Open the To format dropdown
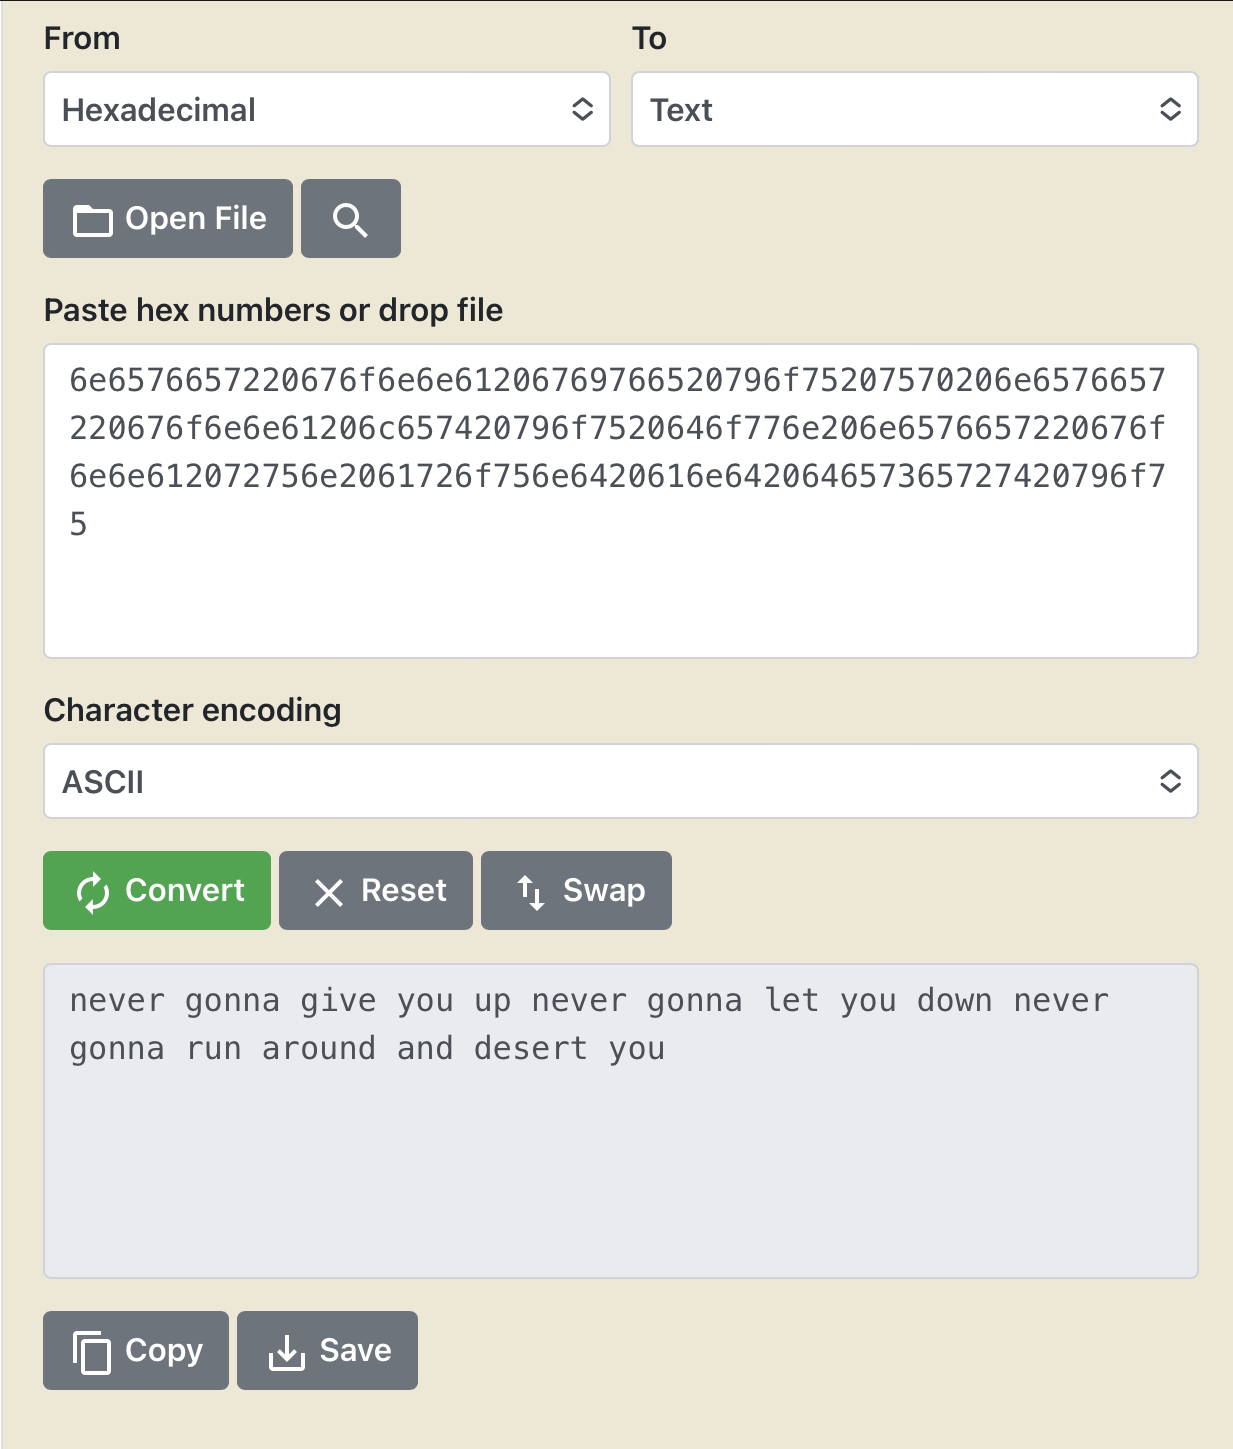This screenshot has width=1233, height=1449. (914, 110)
